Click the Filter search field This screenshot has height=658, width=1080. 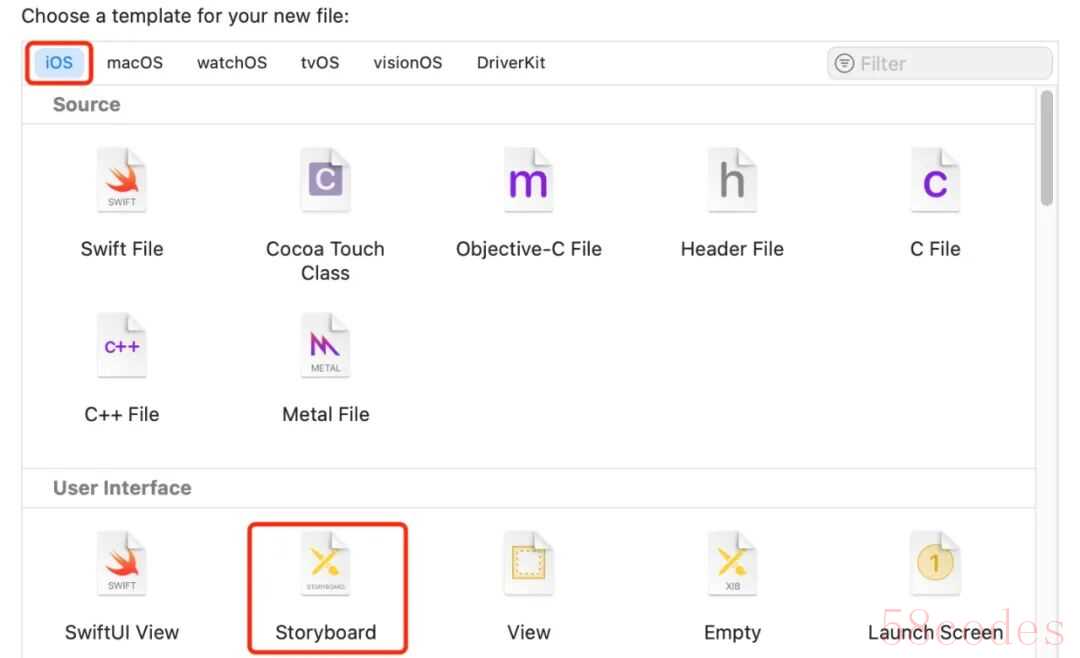[939, 63]
